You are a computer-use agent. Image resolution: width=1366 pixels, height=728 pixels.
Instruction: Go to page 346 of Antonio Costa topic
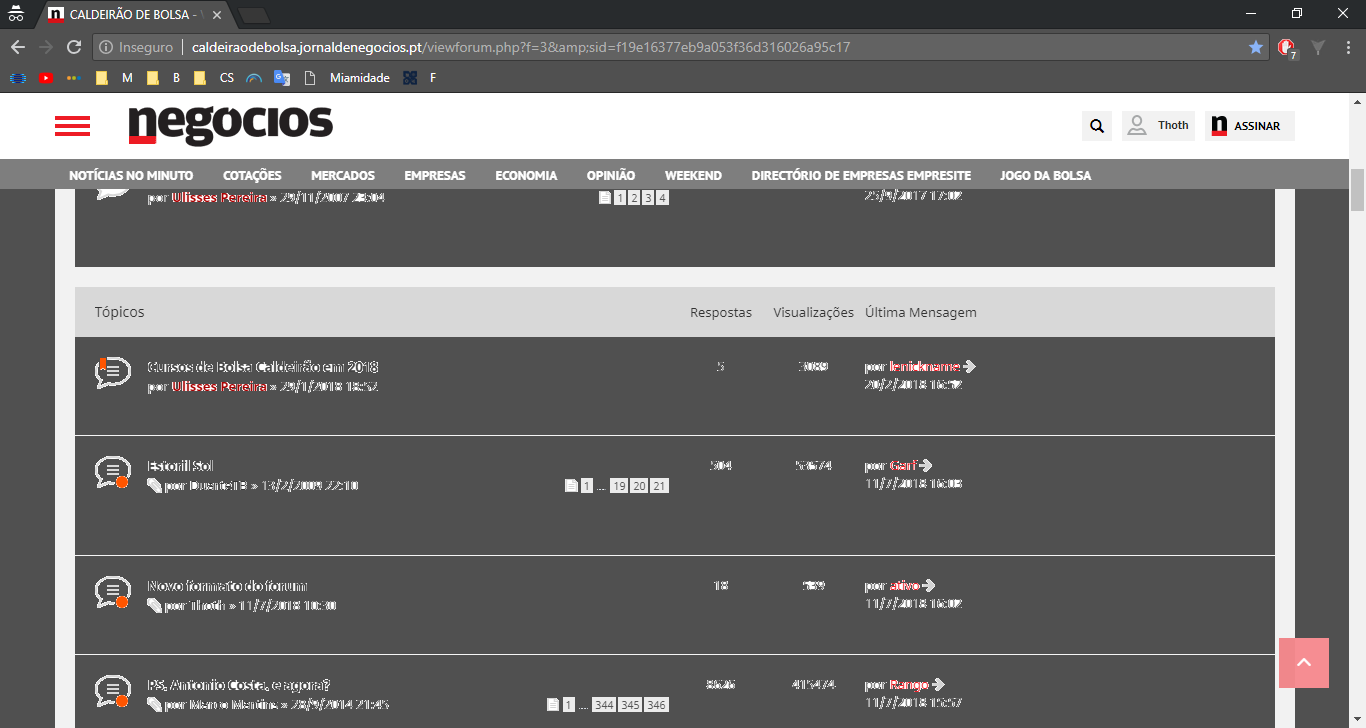click(656, 705)
